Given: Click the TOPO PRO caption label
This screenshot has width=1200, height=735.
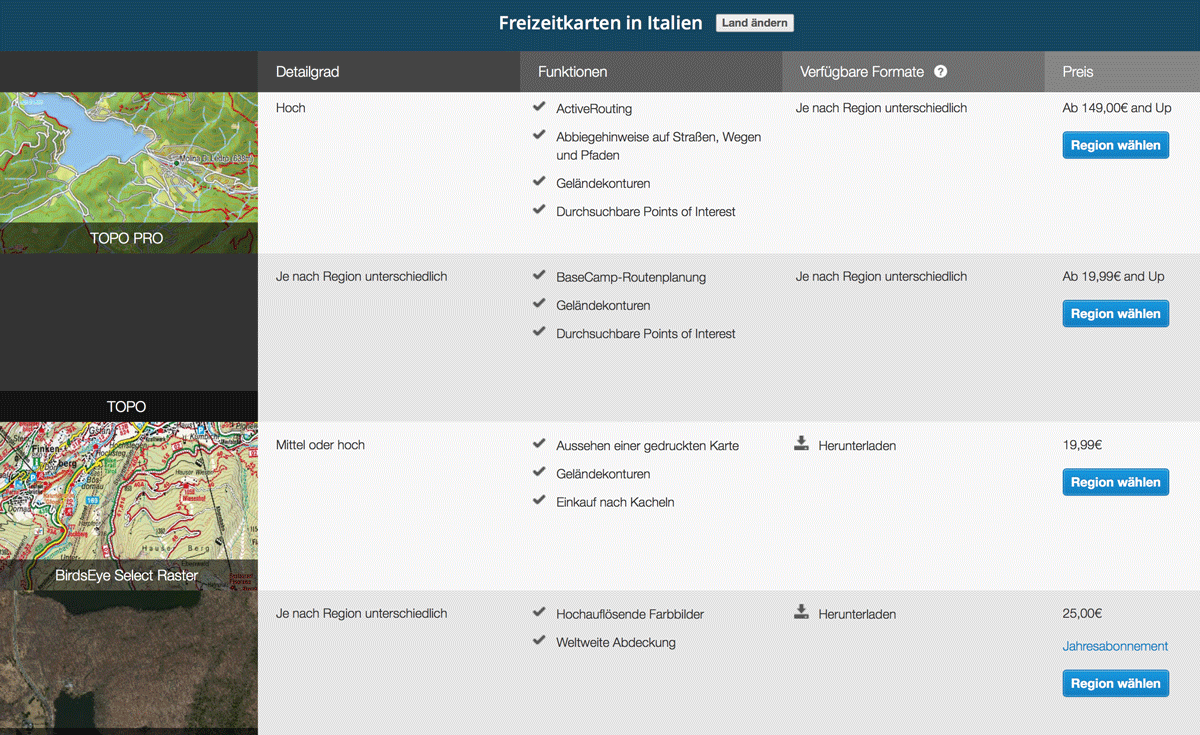Looking at the screenshot, I should (127, 238).
